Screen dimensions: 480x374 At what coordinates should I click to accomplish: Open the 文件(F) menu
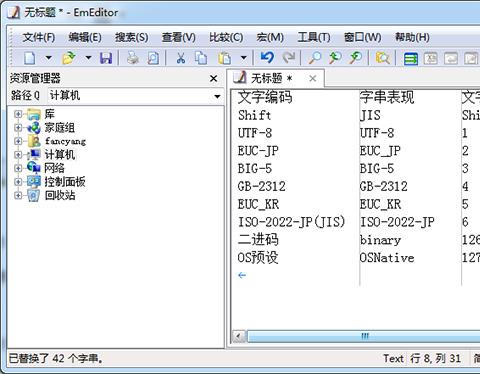coord(39,37)
